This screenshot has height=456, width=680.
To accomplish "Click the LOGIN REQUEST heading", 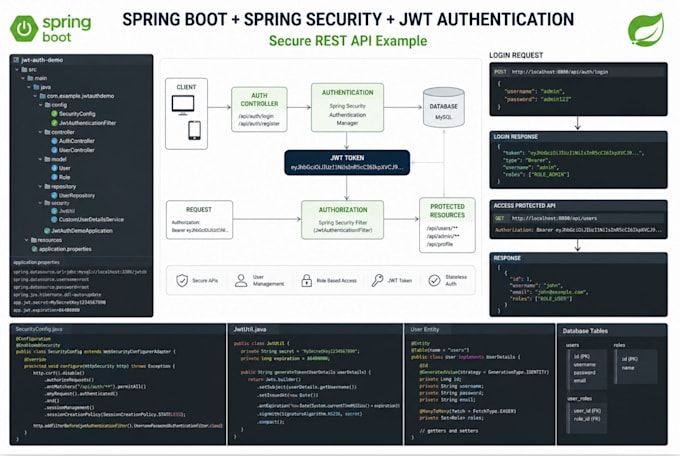I will tap(516, 55).
